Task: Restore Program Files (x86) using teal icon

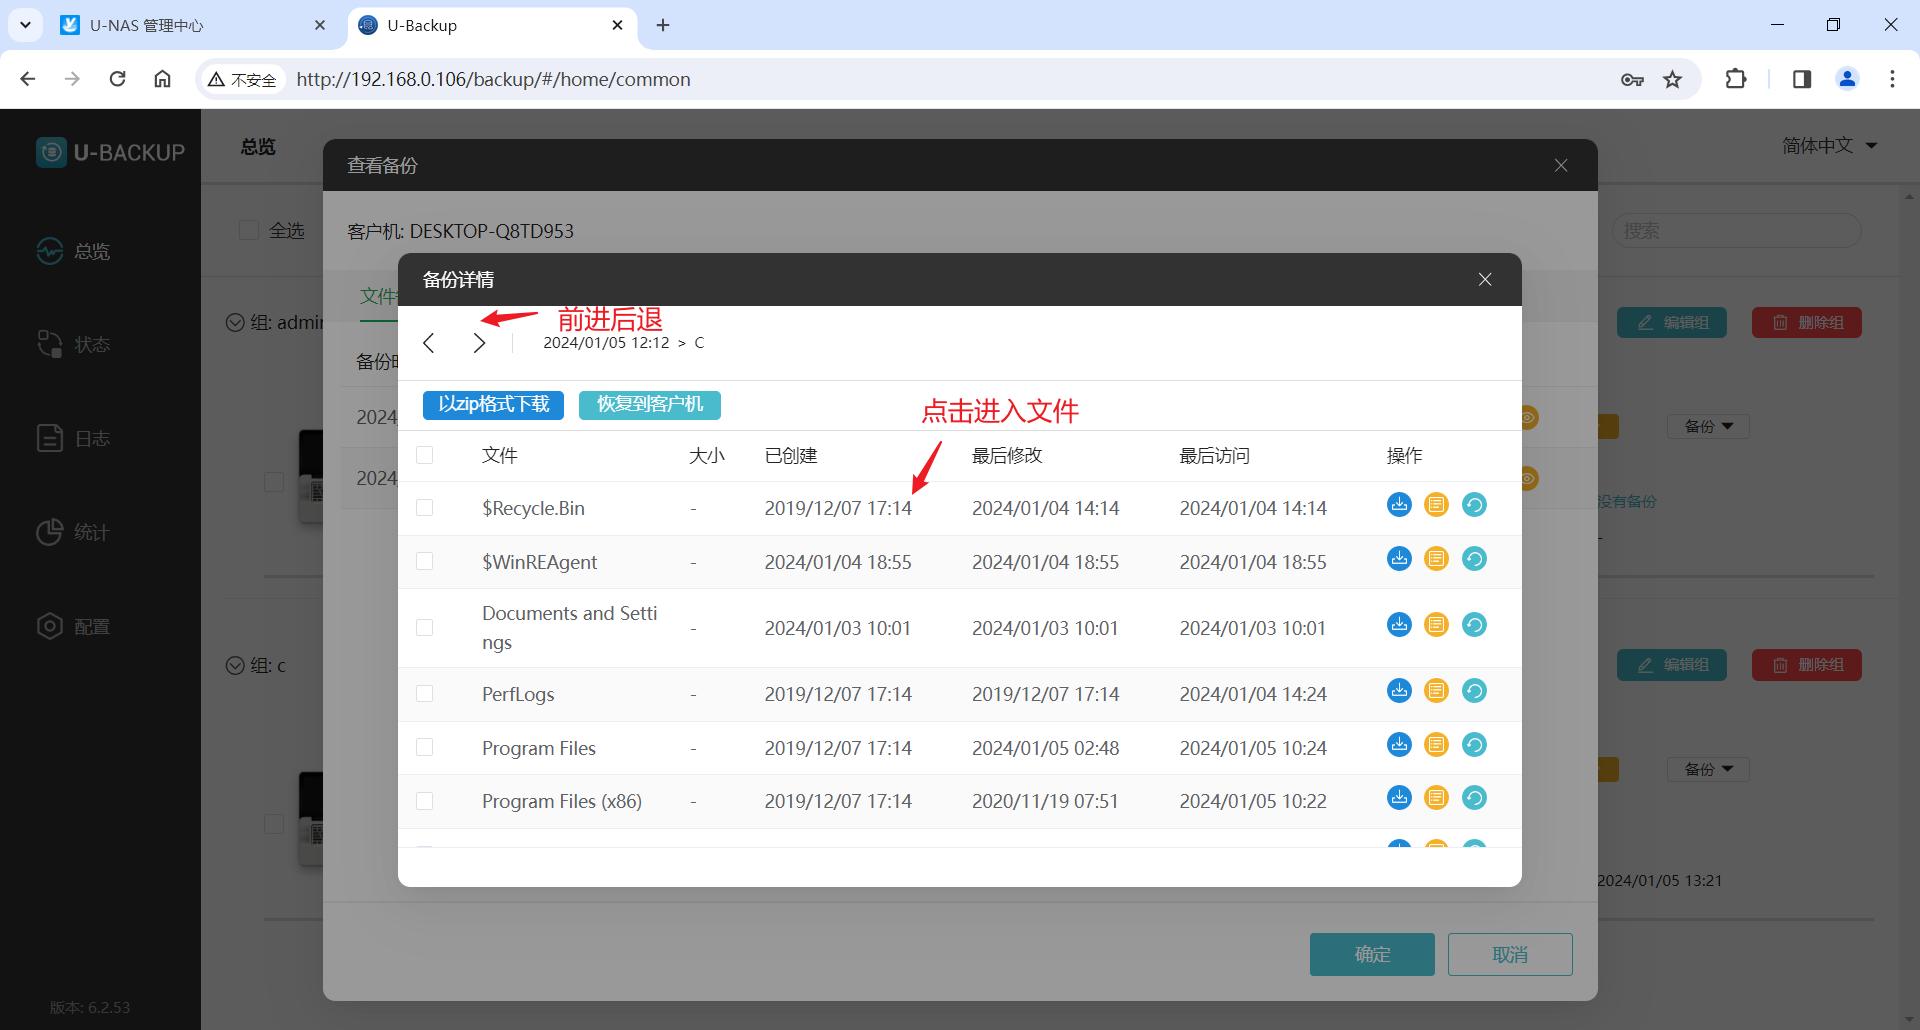Action: click(x=1474, y=798)
